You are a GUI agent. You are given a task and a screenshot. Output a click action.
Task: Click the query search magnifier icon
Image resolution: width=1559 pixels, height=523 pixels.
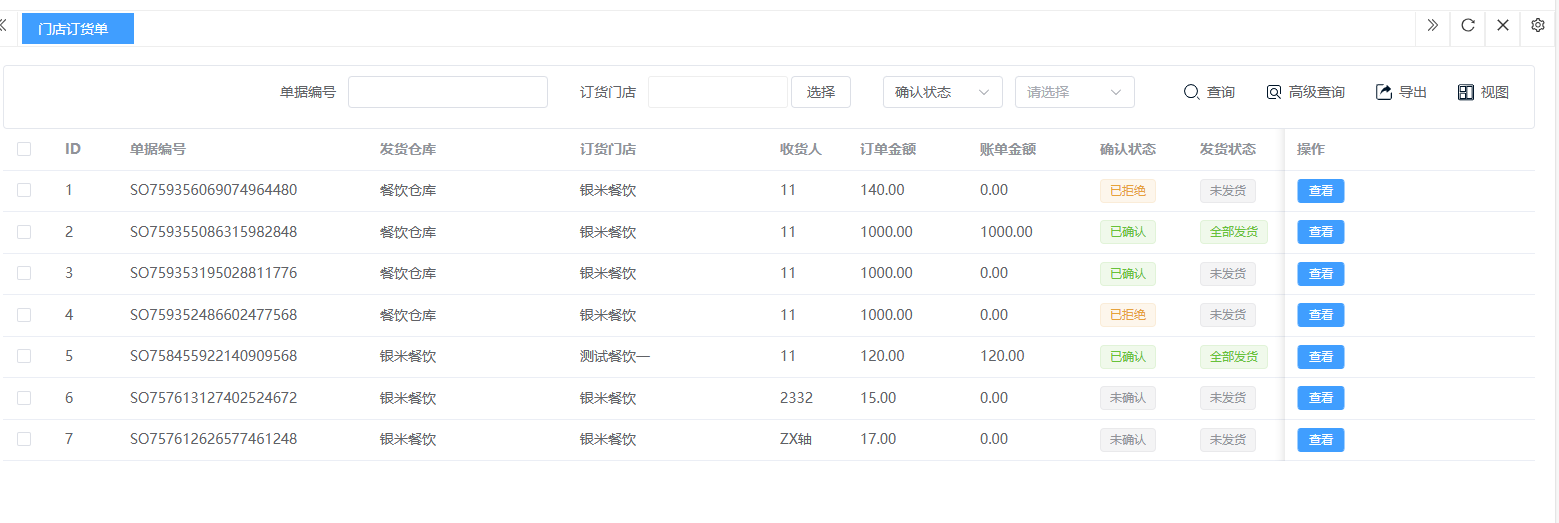click(x=1191, y=92)
